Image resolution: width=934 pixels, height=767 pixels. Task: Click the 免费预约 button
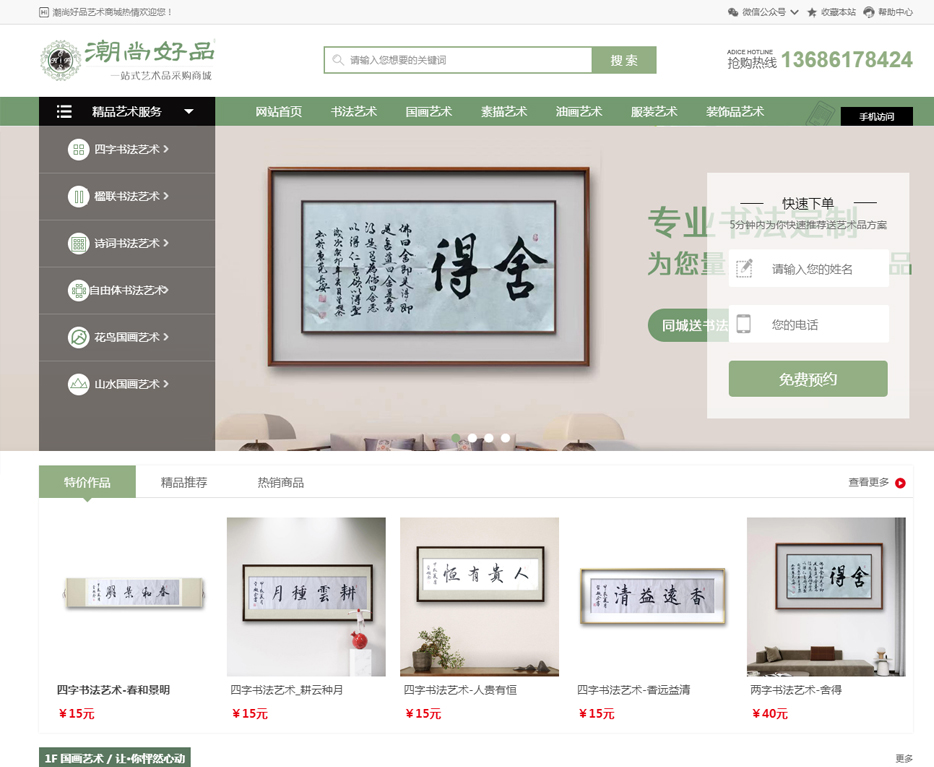(808, 379)
